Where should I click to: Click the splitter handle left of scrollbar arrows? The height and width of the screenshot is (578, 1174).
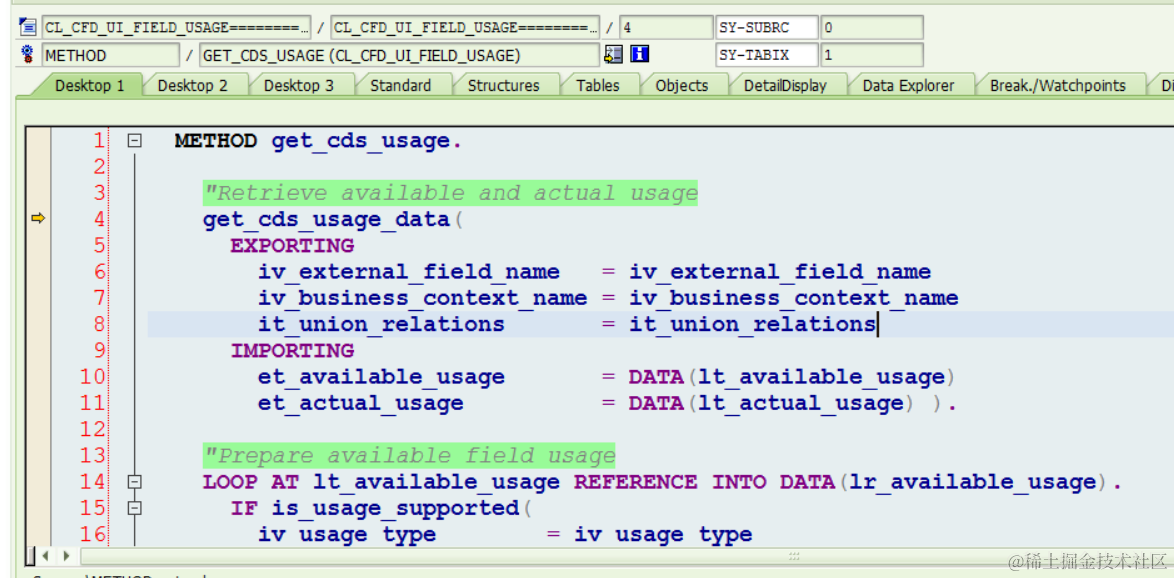31,556
